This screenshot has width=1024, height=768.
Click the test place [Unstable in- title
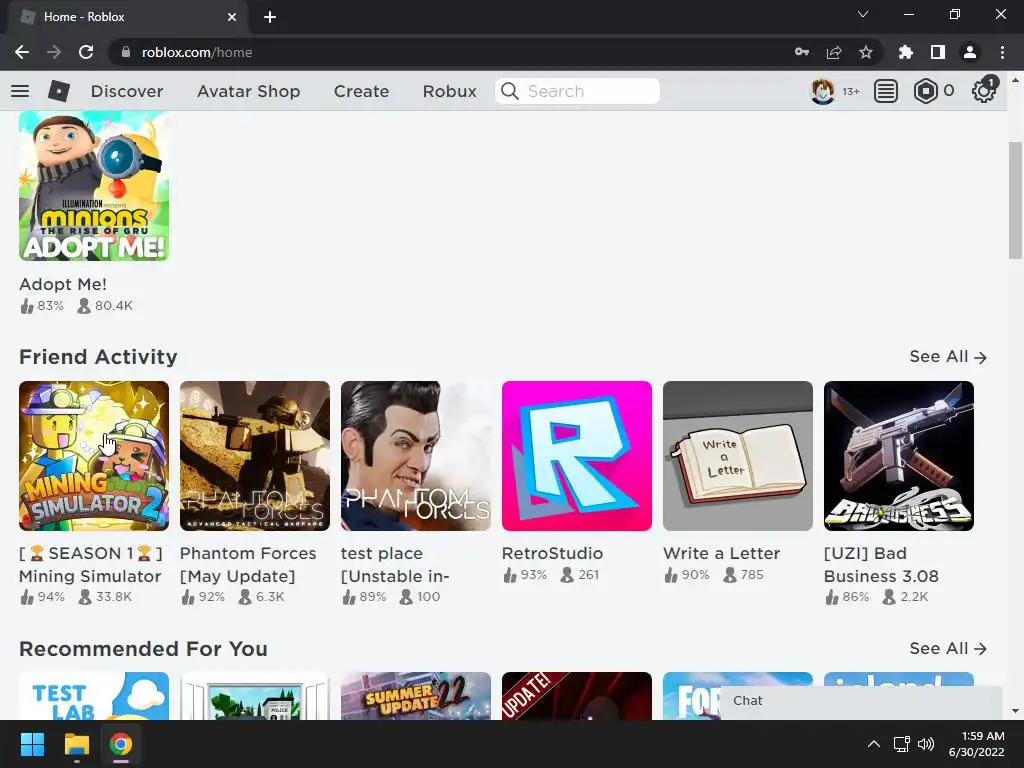coord(395,565)
